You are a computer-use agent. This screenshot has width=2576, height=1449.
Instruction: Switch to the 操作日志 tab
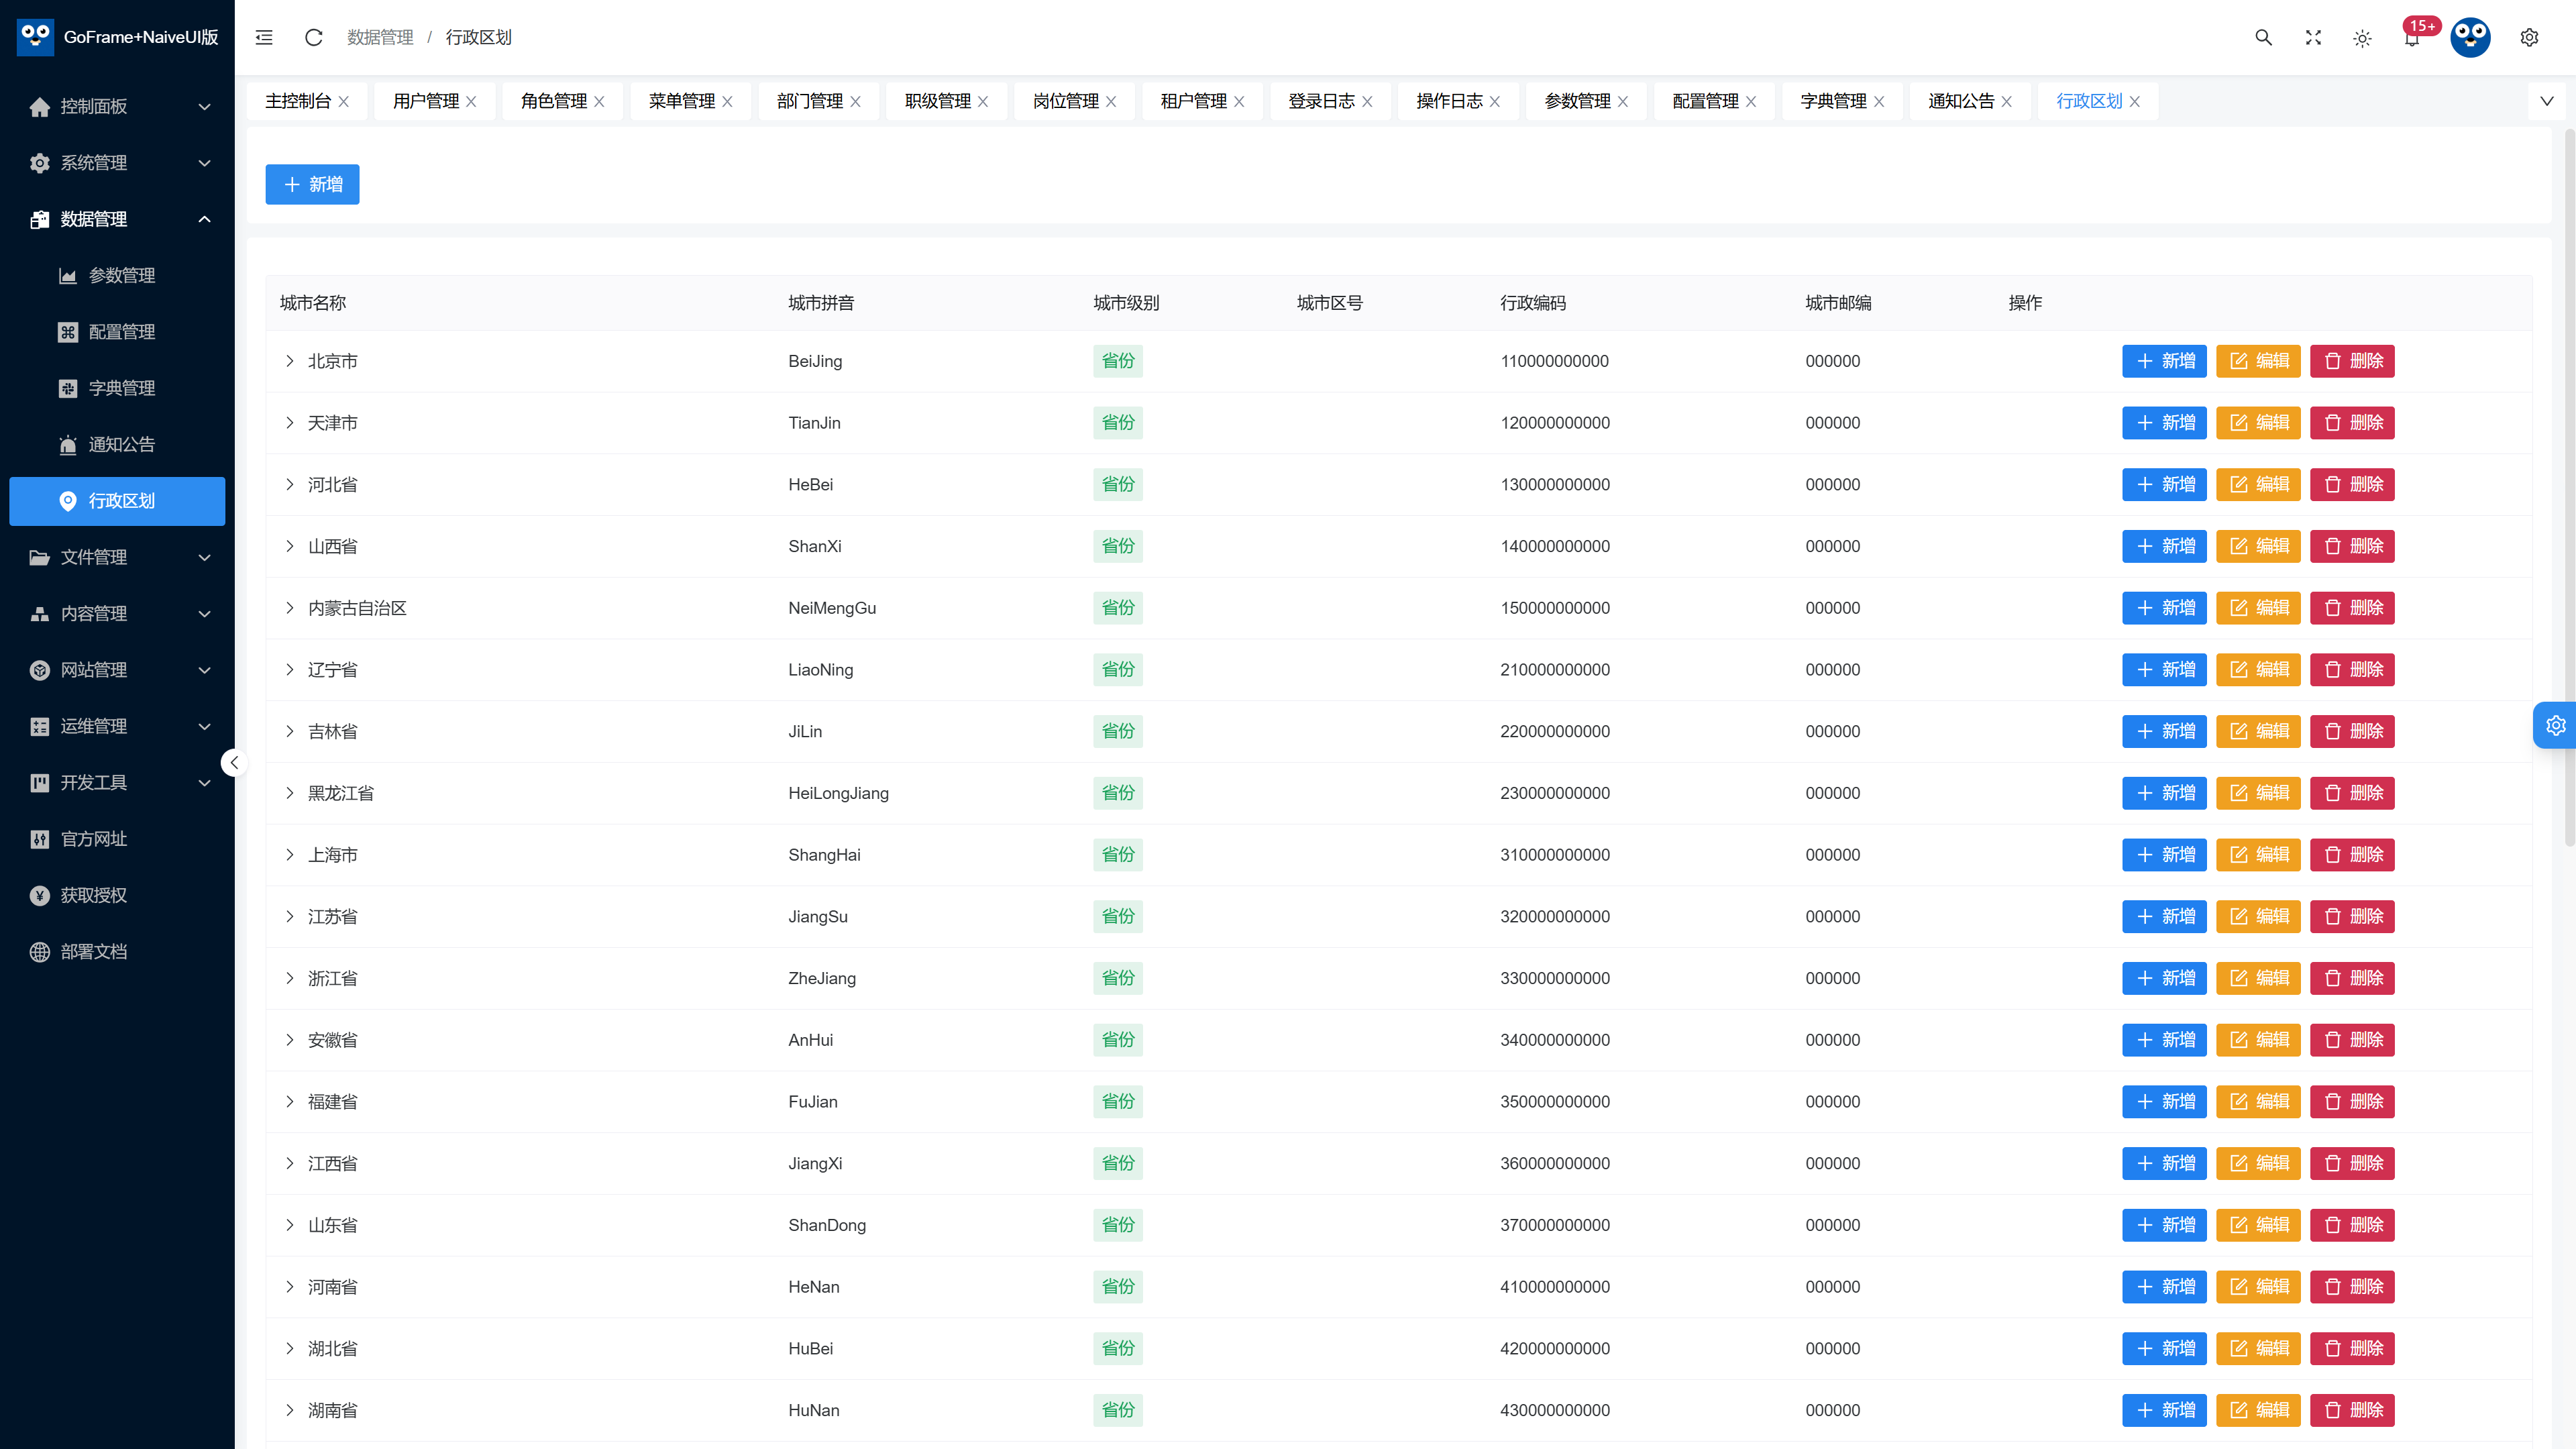(1449, 101)
